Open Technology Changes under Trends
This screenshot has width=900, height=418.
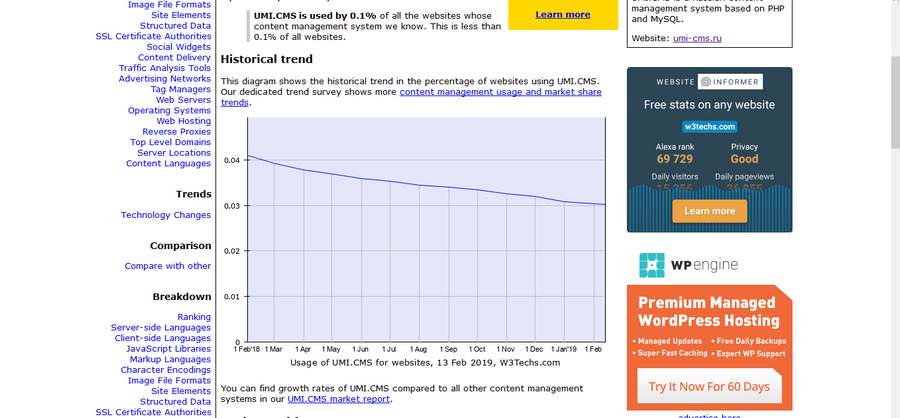166,215
